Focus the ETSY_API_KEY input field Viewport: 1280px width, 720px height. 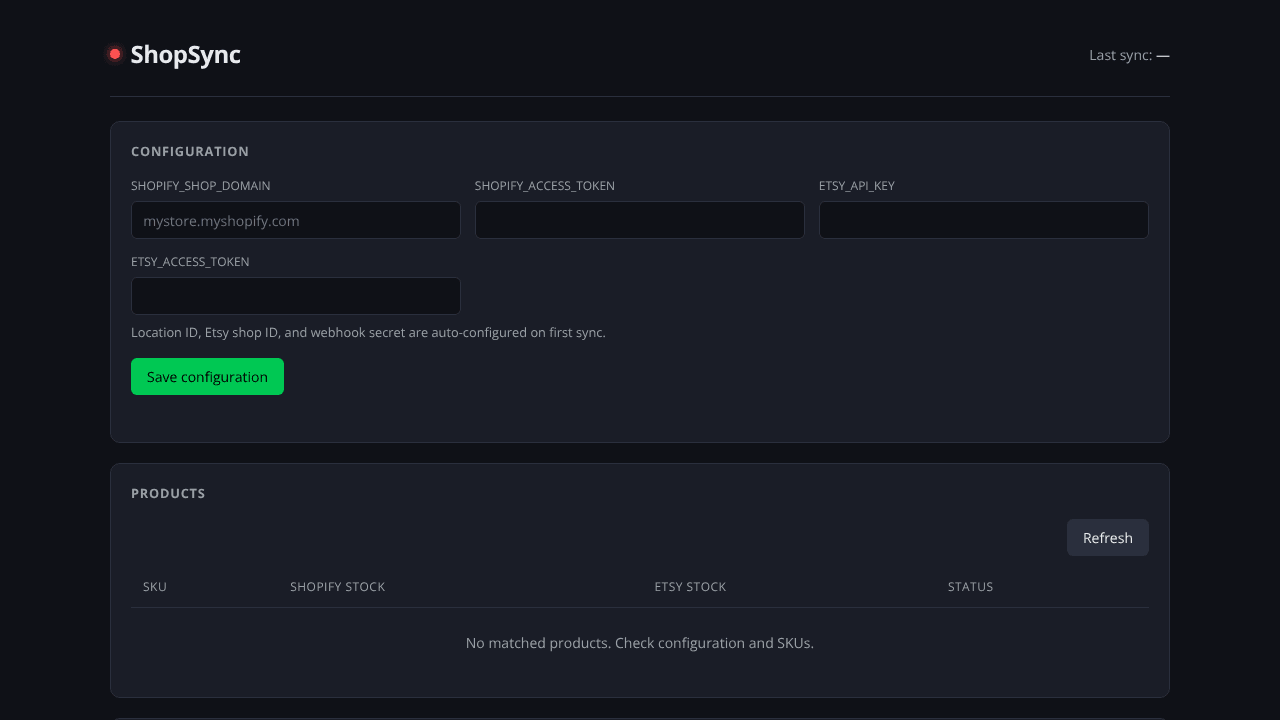tap(984, 220)
